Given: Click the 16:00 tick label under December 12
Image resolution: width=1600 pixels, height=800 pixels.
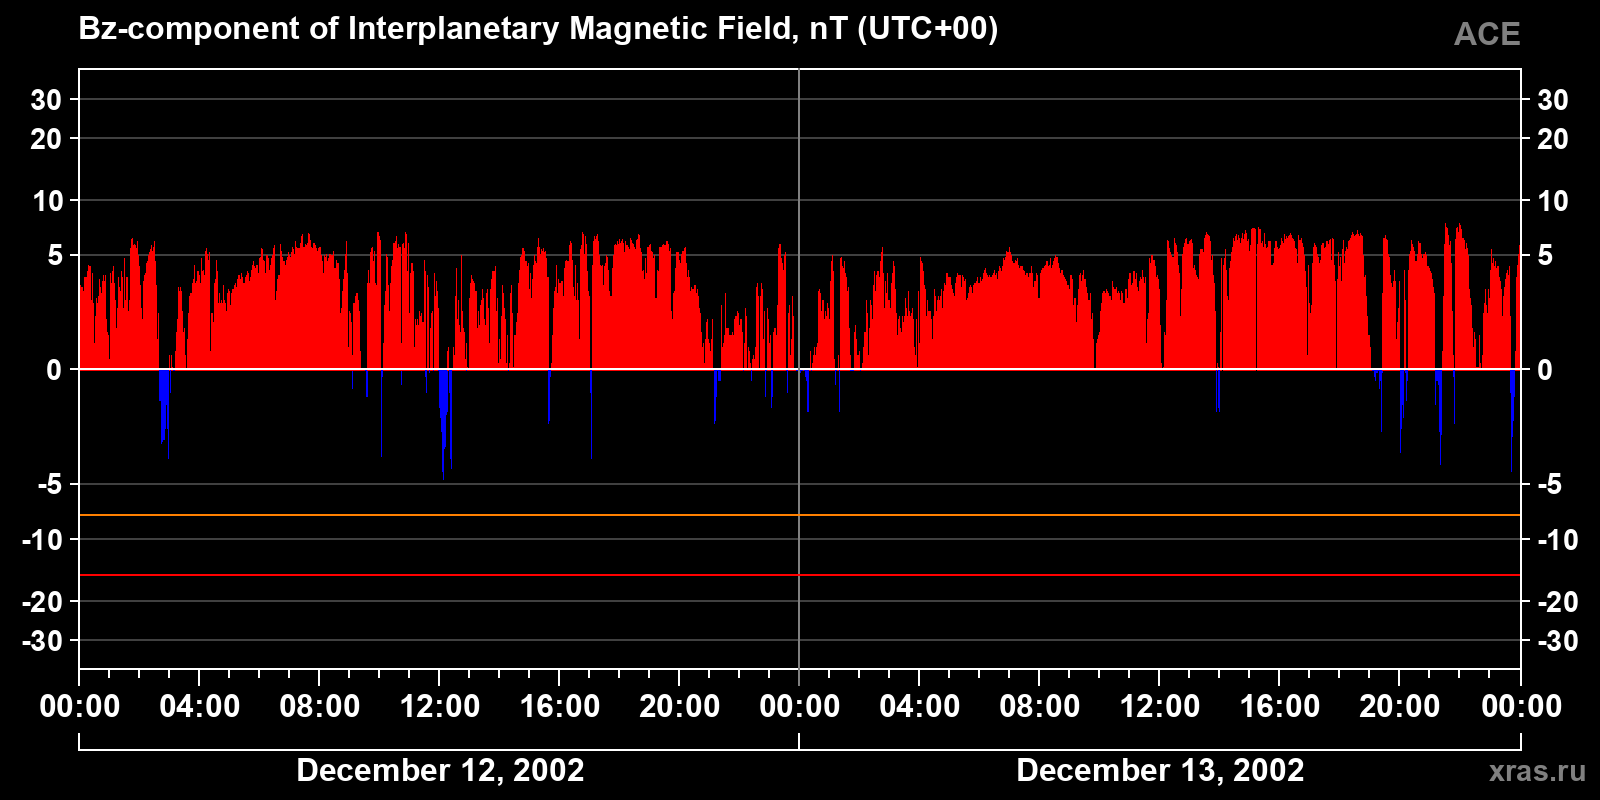Looking at the screenshot, I should click(560, 706).
